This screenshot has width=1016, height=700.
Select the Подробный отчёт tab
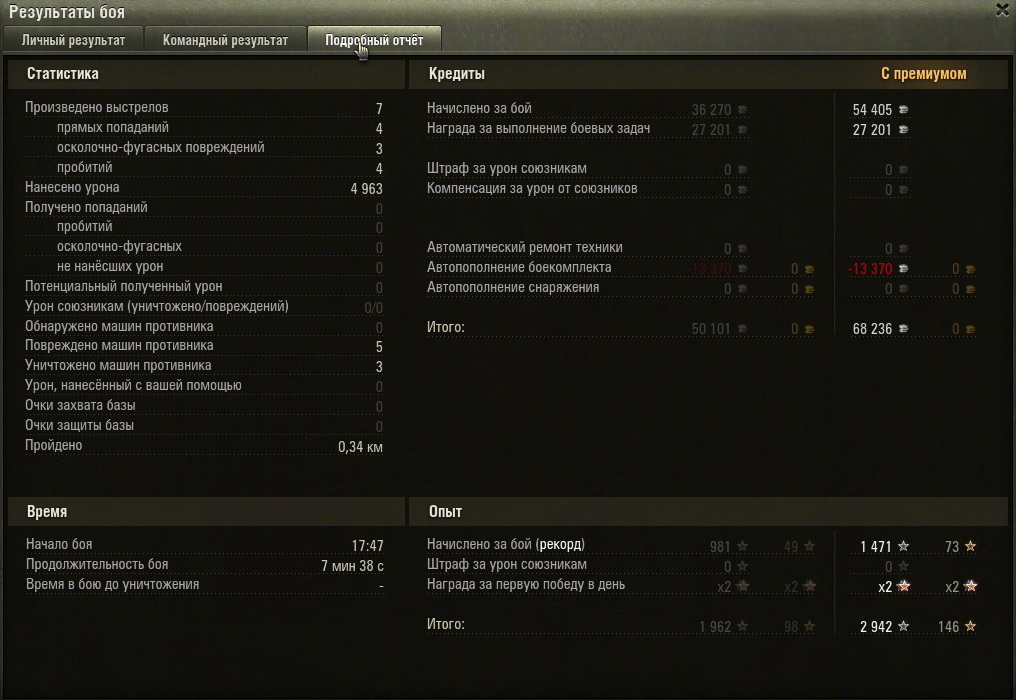click(x=374, y=40)
